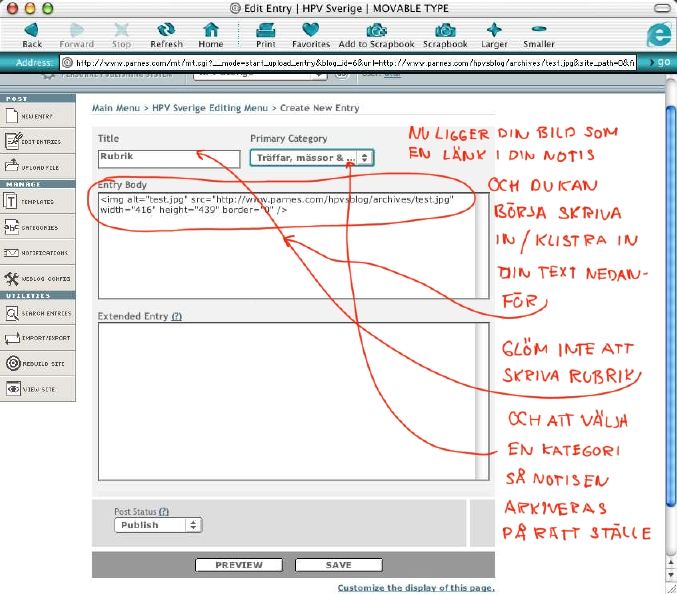Open Import/Export in sidebar

click(38, 338)
